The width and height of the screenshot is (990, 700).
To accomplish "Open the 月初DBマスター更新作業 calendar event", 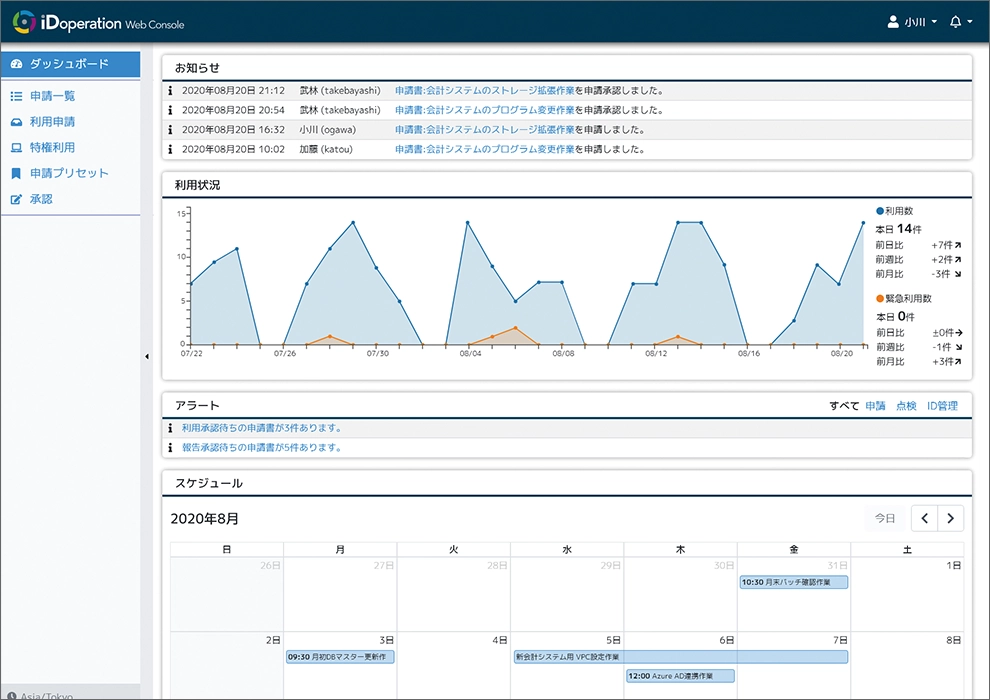I will click(340, 657).
